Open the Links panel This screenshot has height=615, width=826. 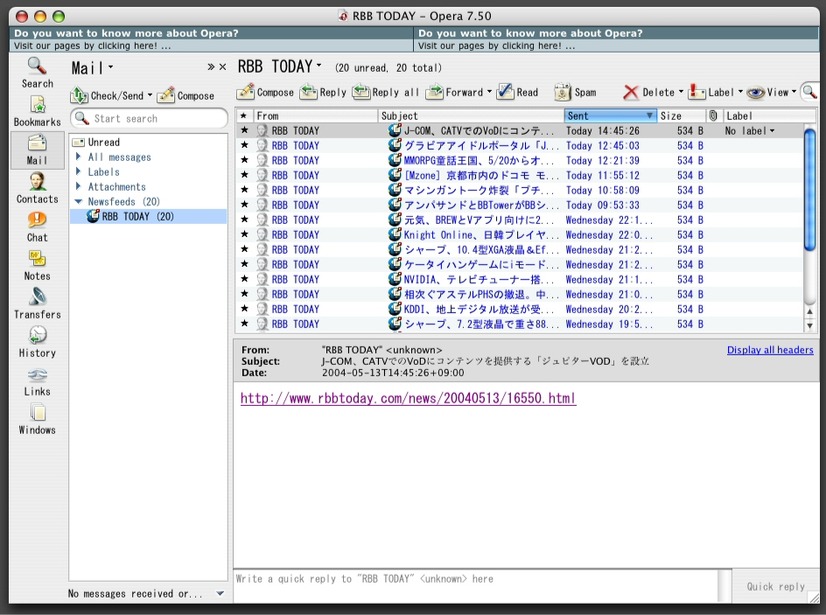pos(37,381)
